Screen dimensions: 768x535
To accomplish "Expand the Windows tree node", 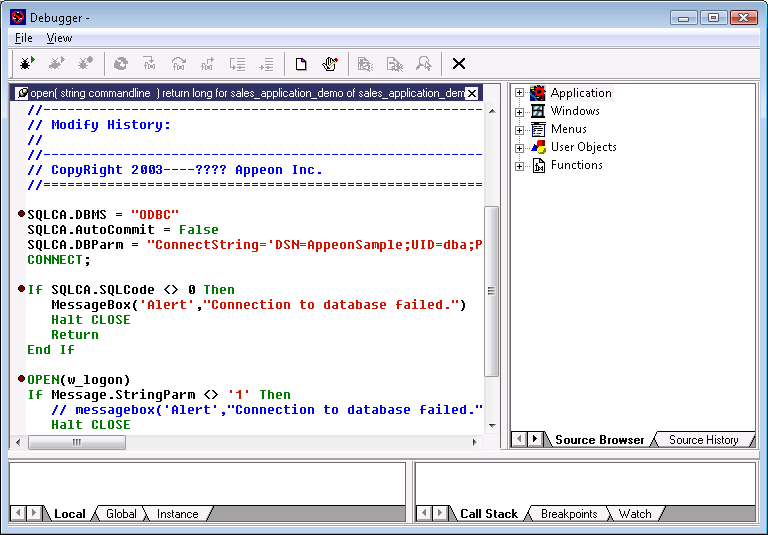I will 519,112.
